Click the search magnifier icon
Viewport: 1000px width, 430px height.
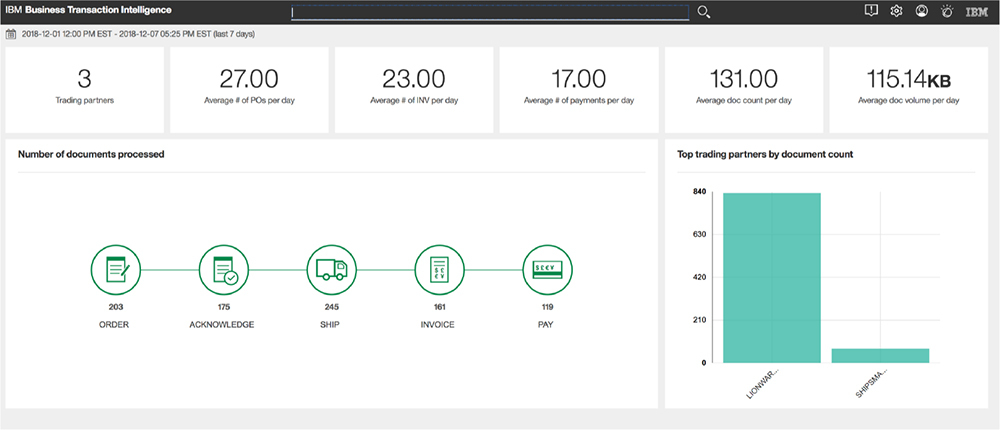pyautogui.click(x=703, y=12)
